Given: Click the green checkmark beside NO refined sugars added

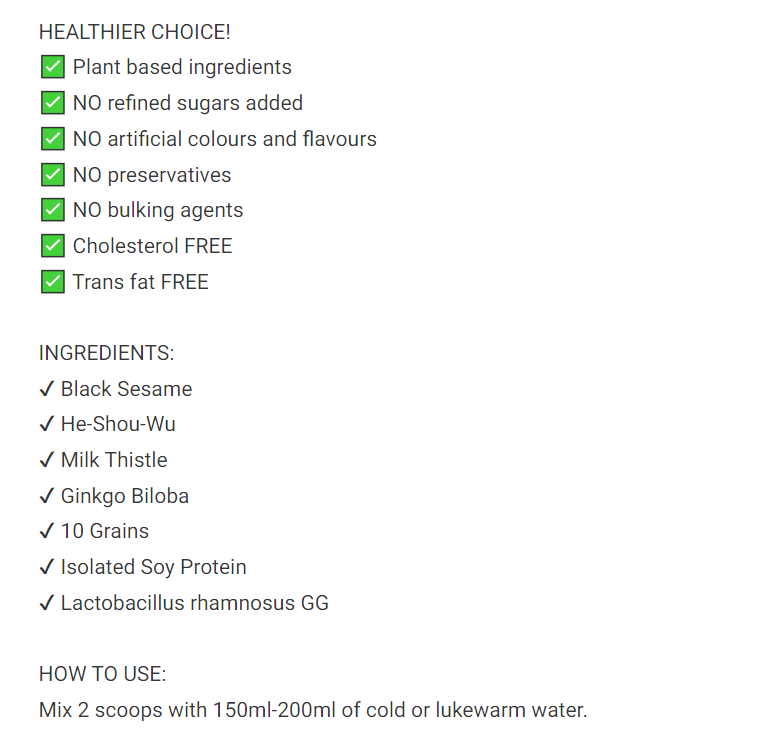Looking at the screenshot, I should (x=53, y=103).
